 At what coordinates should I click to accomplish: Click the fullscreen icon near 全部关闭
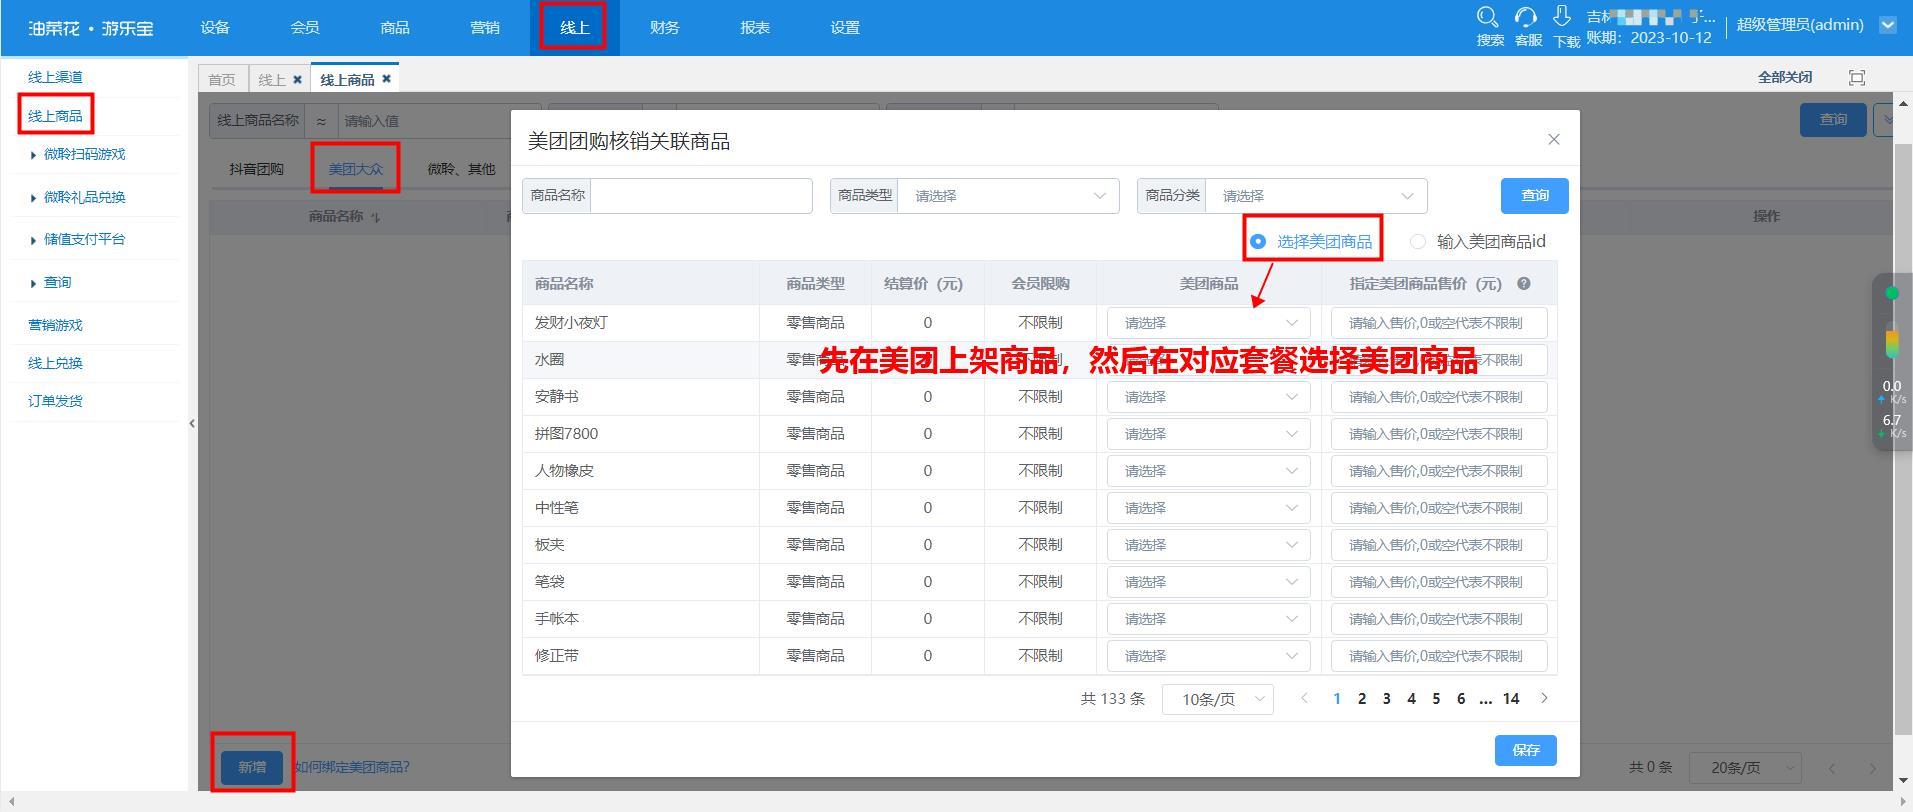[1857, 77]
